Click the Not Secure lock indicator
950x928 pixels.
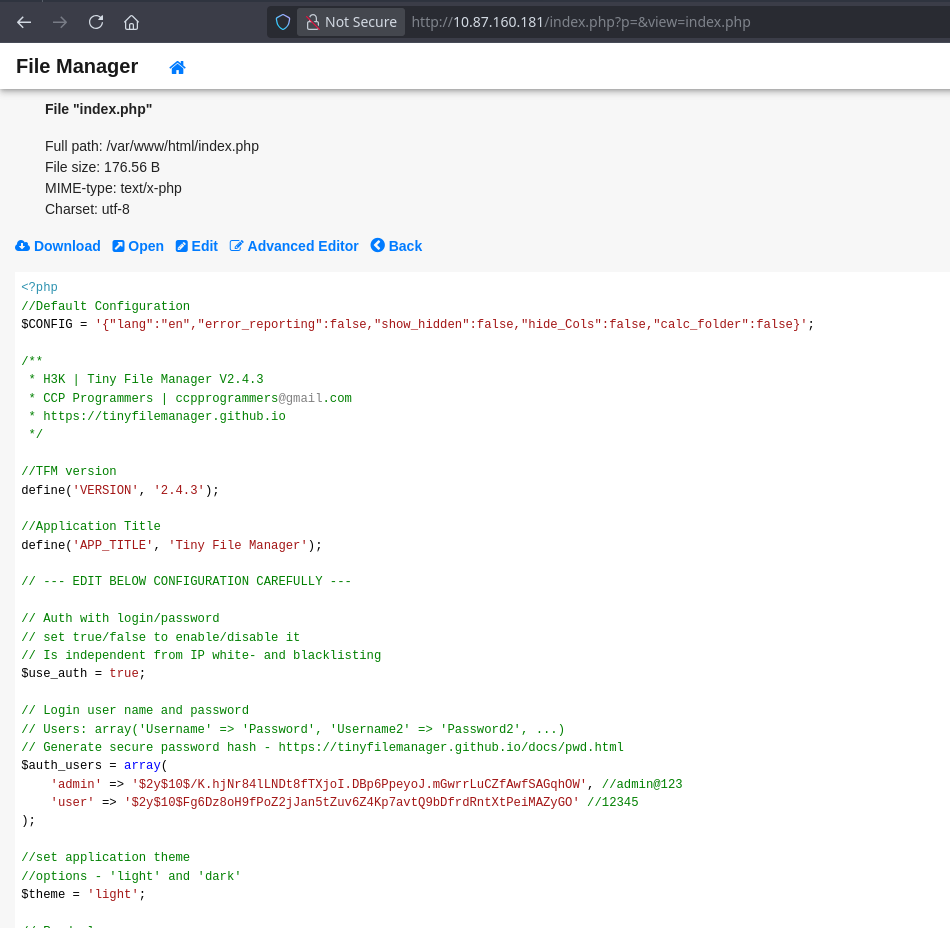click(351, 22)
